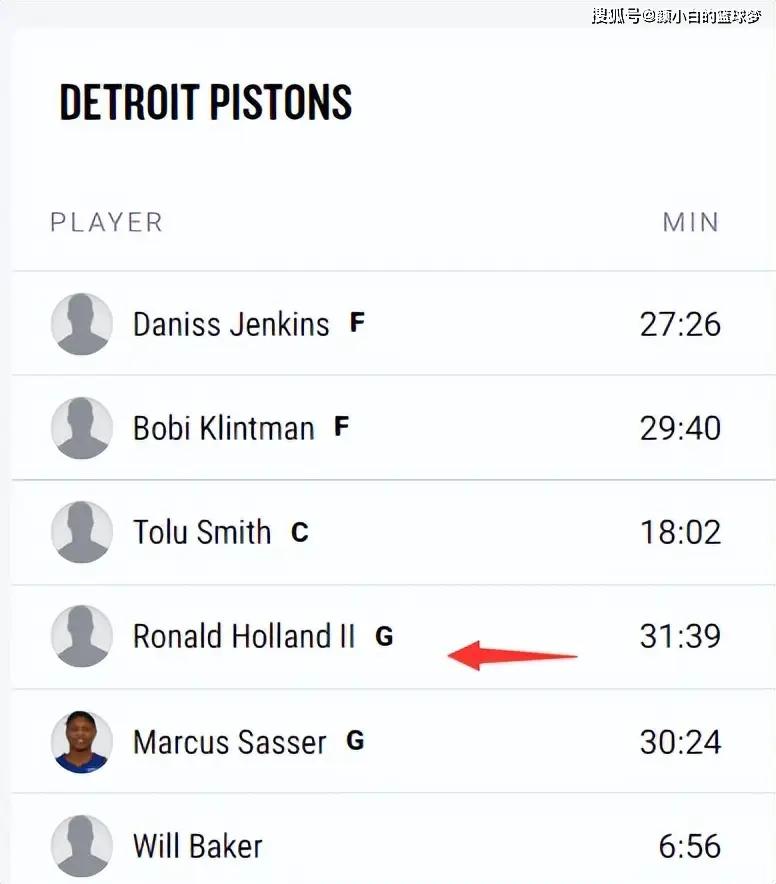
Task: Click Marcus Sasser's 30:24 minutes value
Action: pyautogui.click(x=680, y=742)
